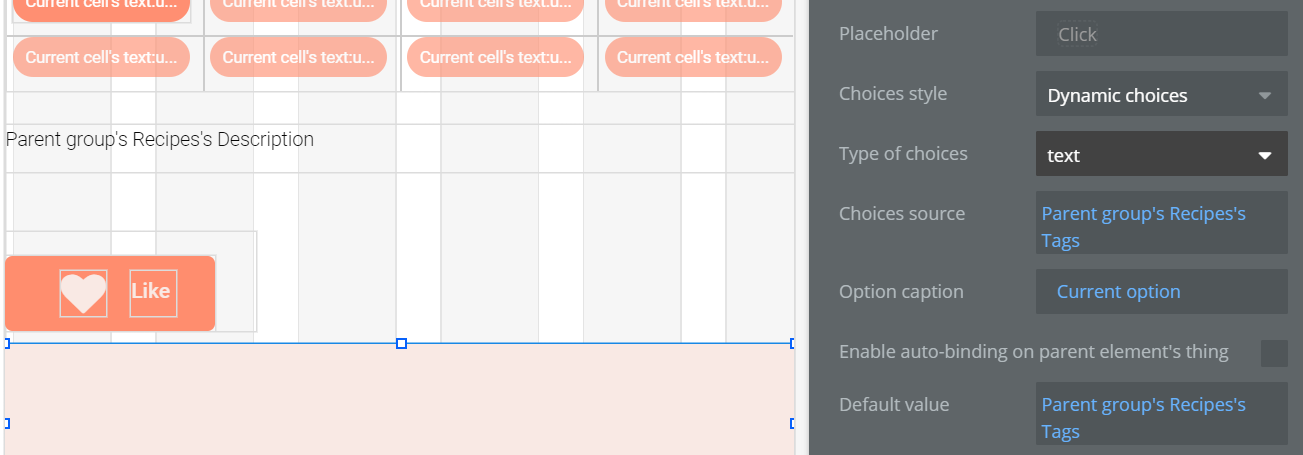Select the pink shaded element on canvas
The width and height of the screenshot is (1303, 455).
(x=400, y=400)
